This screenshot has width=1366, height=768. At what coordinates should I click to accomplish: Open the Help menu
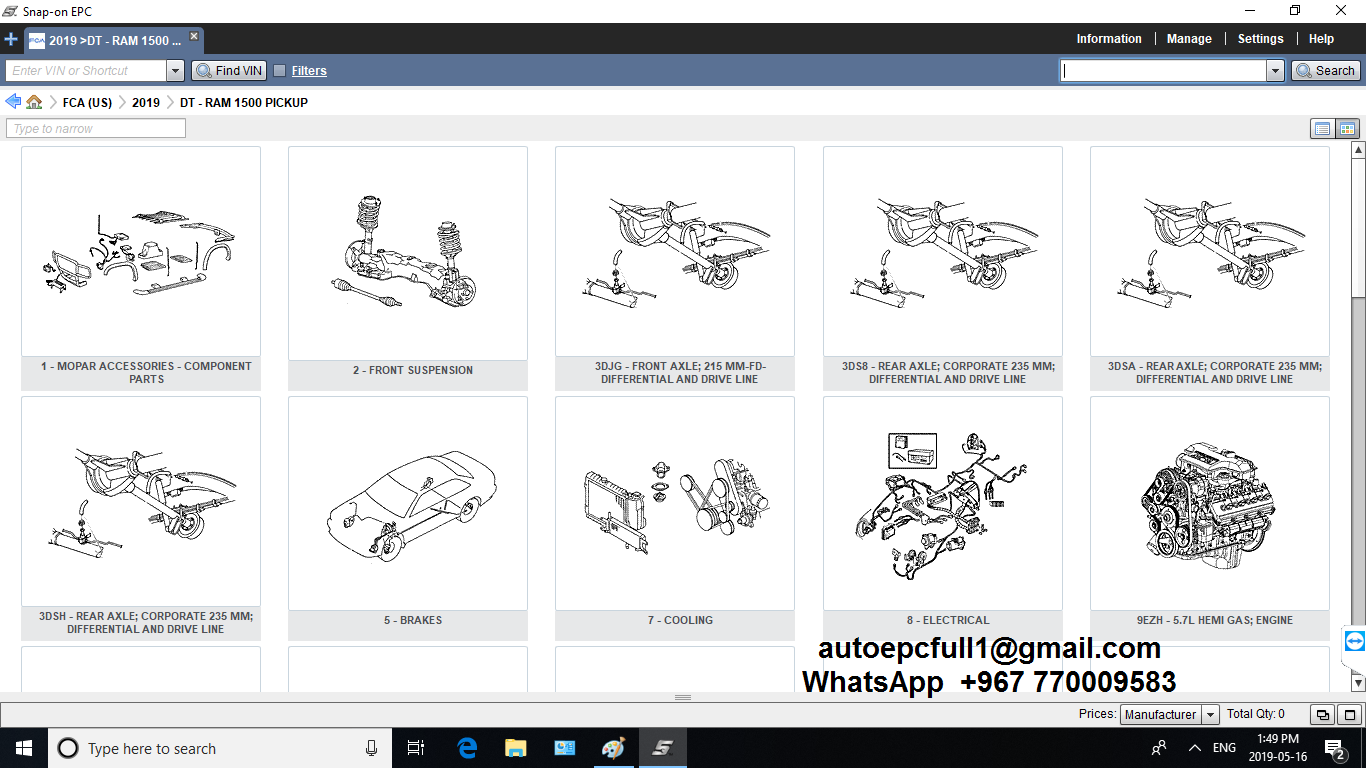(x=1321, y=39)
